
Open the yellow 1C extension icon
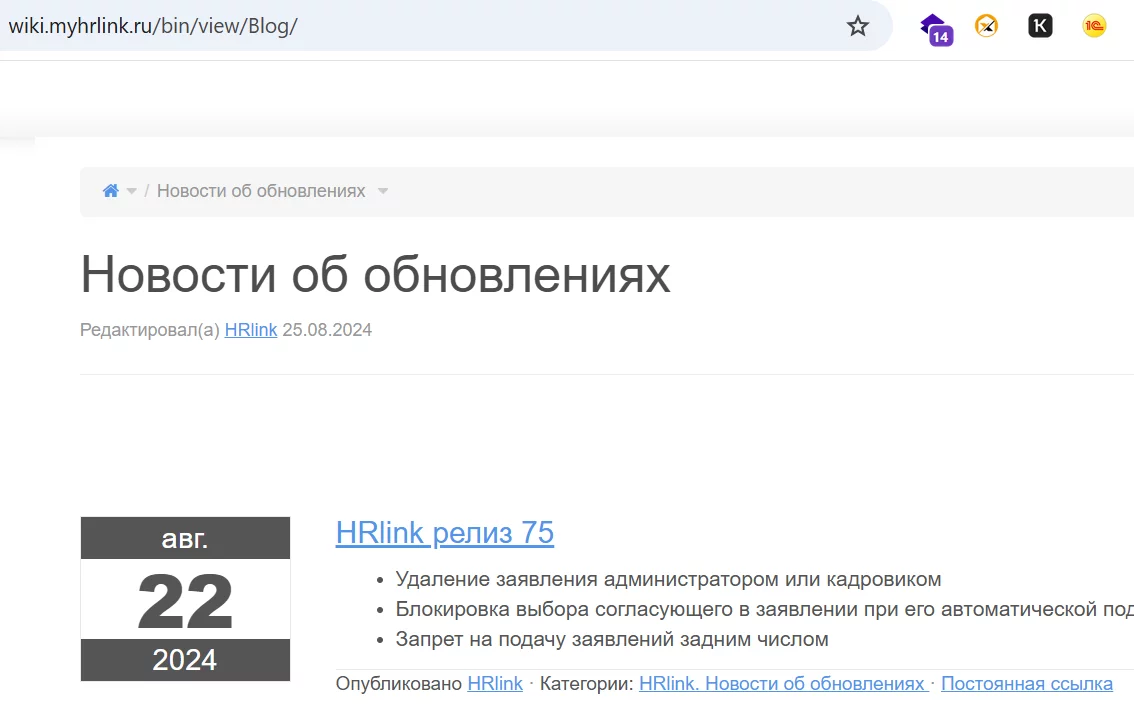click(1094, 26)
